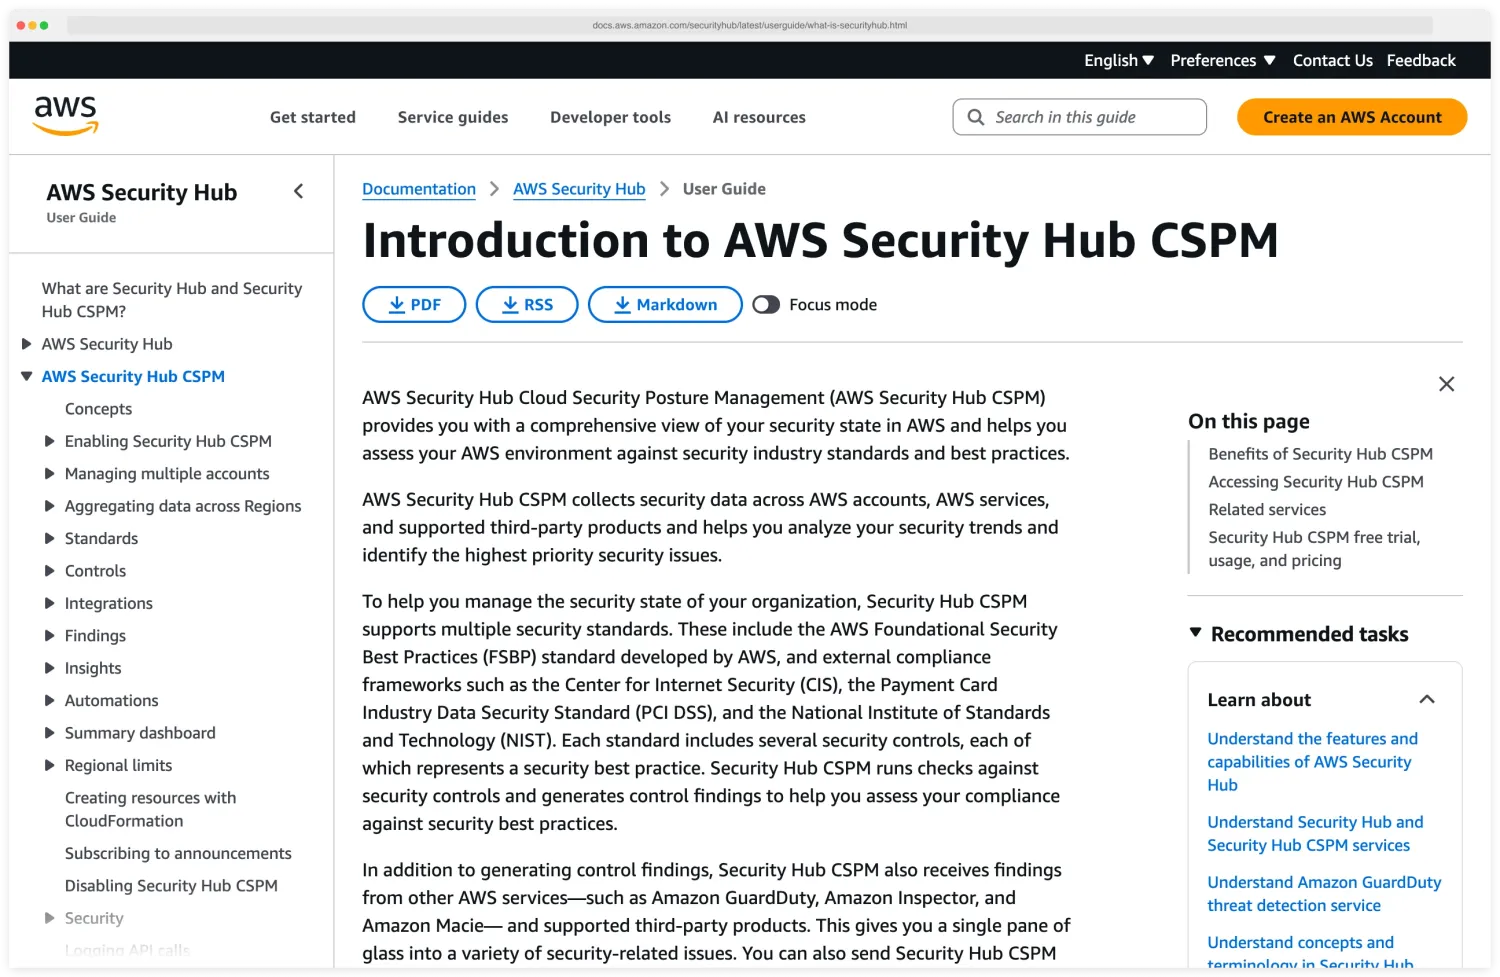Collapse Recommended tasks triangle
The height and width of the screenshot is (977, 1500).
click(x=1195, y=633)
